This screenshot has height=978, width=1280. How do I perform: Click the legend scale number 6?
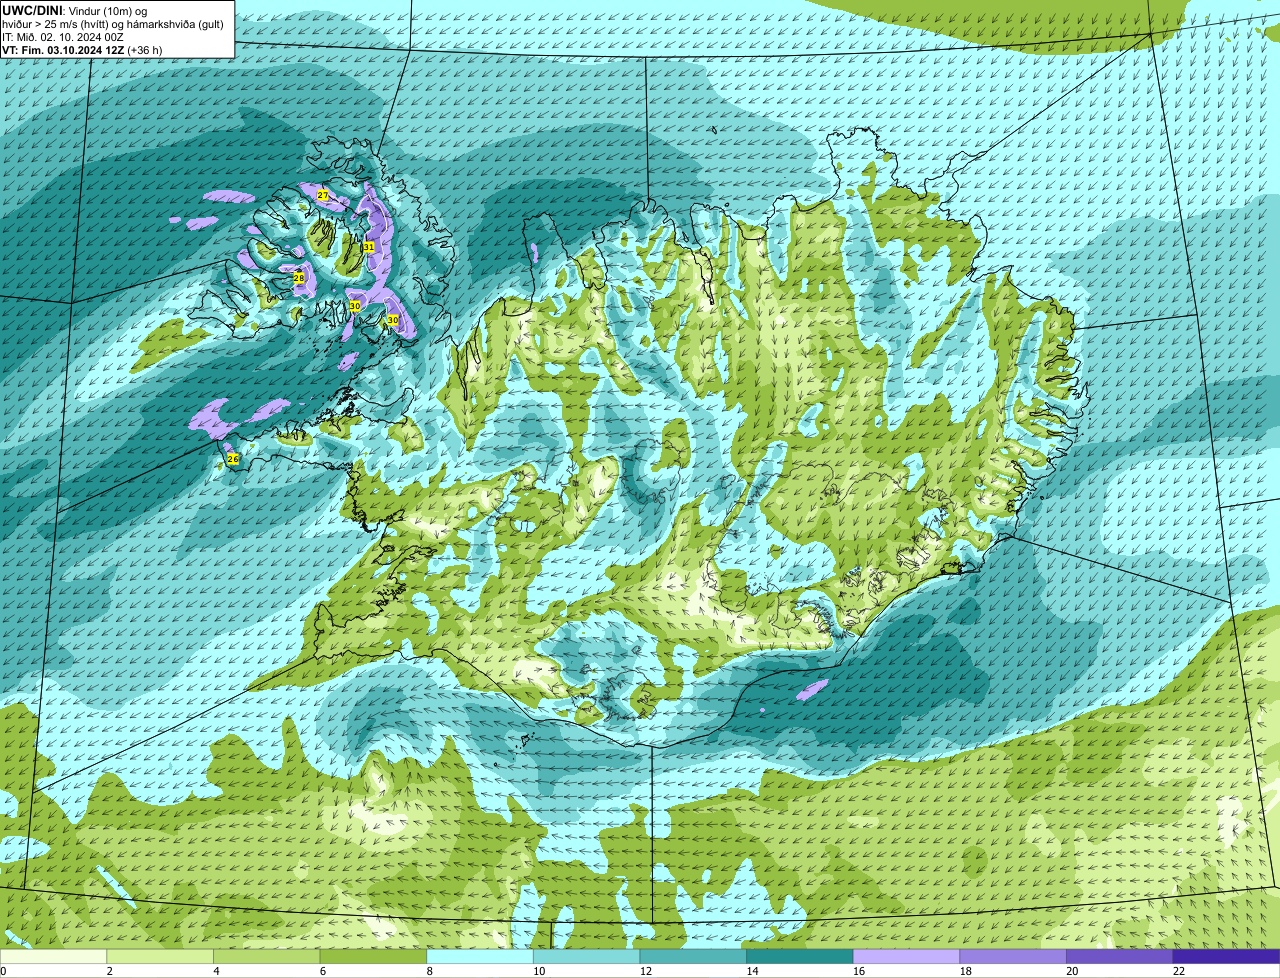323,971
